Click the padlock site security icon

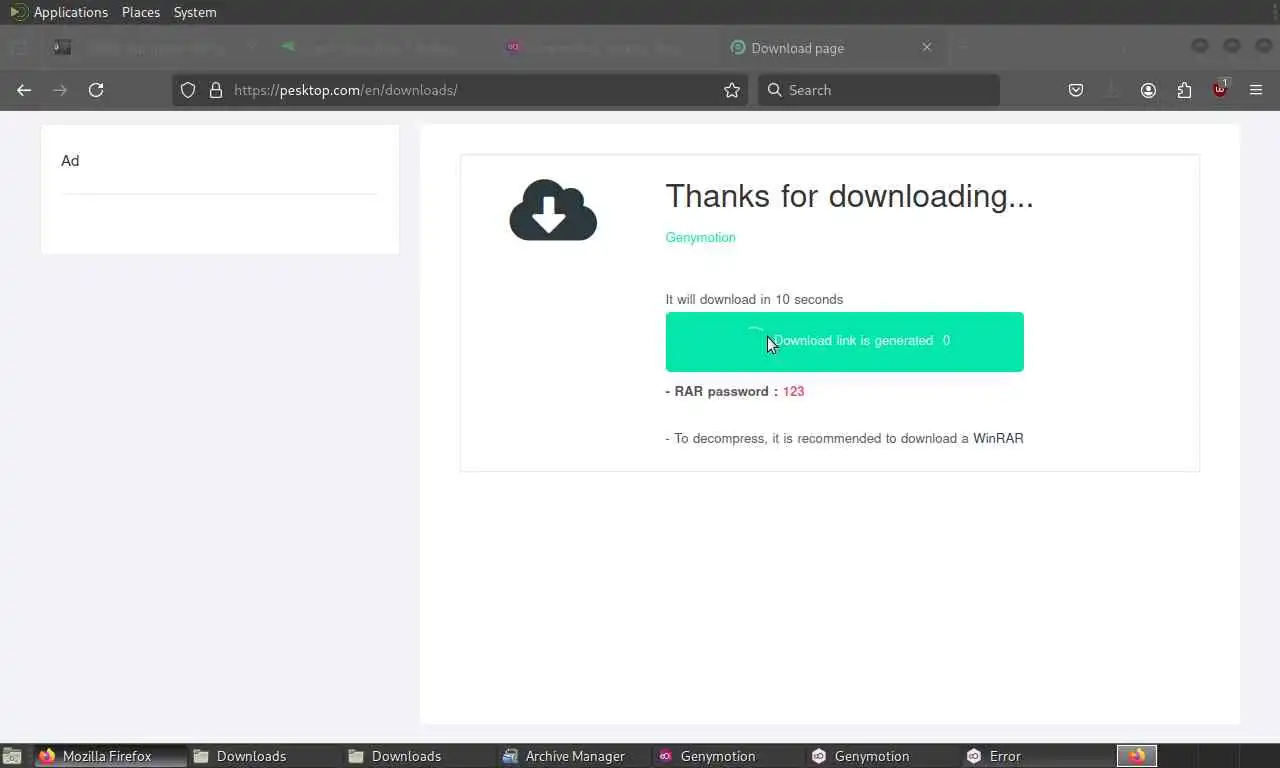pyautogui.click(x=215, y=90)
